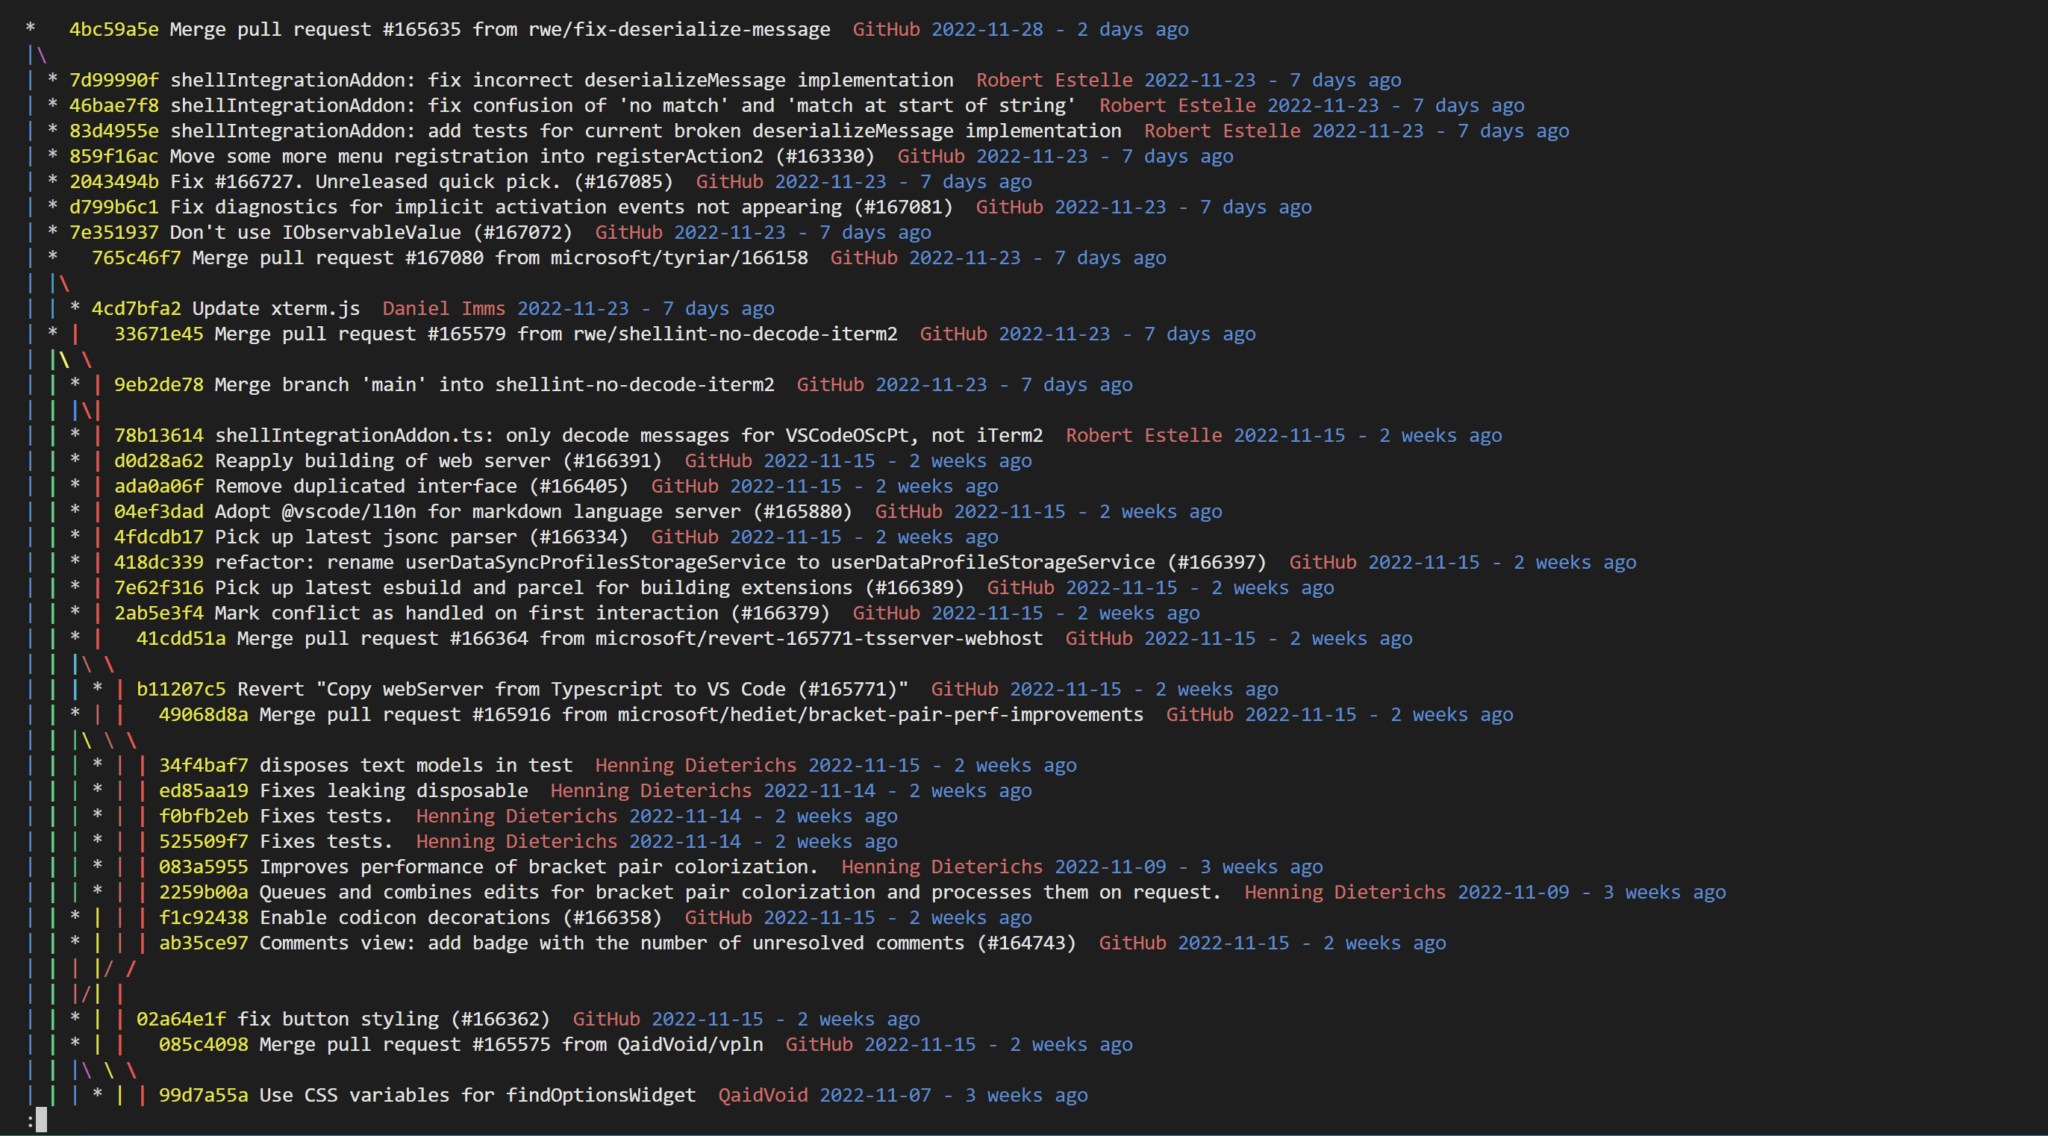
Task: Click author Robert Estelle on commit 46bae7f8
Action: tap(1178, 105)
